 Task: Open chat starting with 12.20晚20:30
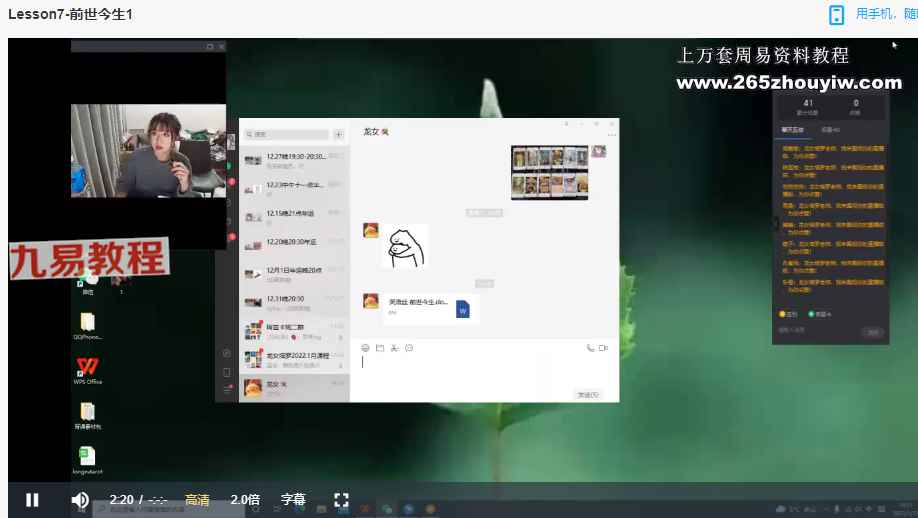click(x=294, y=245)
